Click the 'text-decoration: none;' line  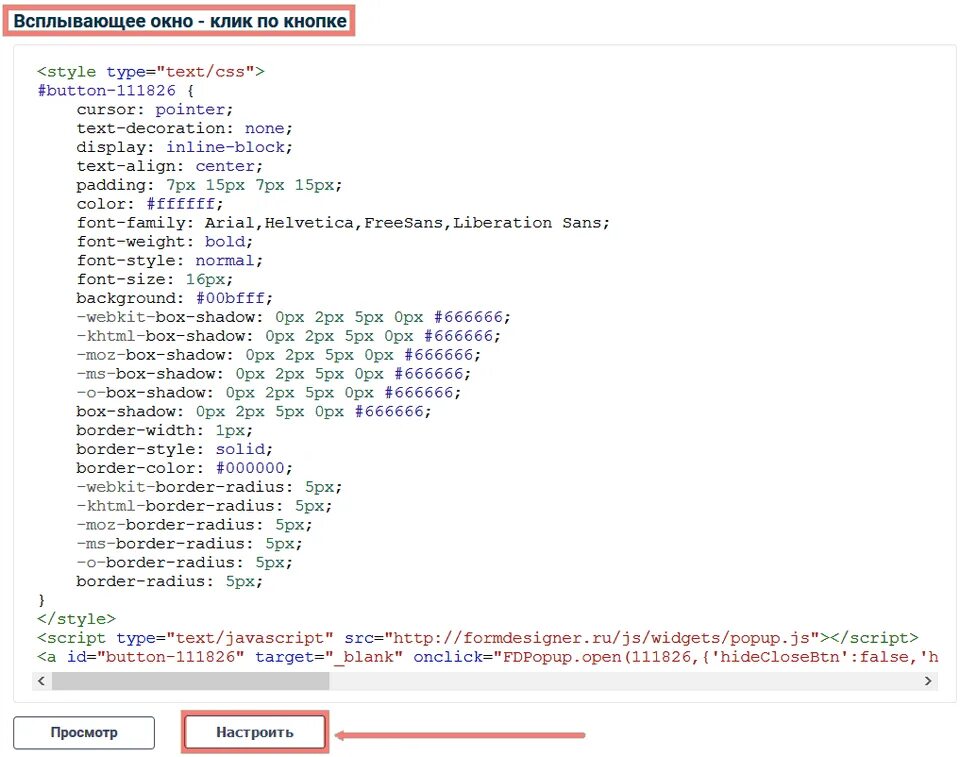(184, 129)
